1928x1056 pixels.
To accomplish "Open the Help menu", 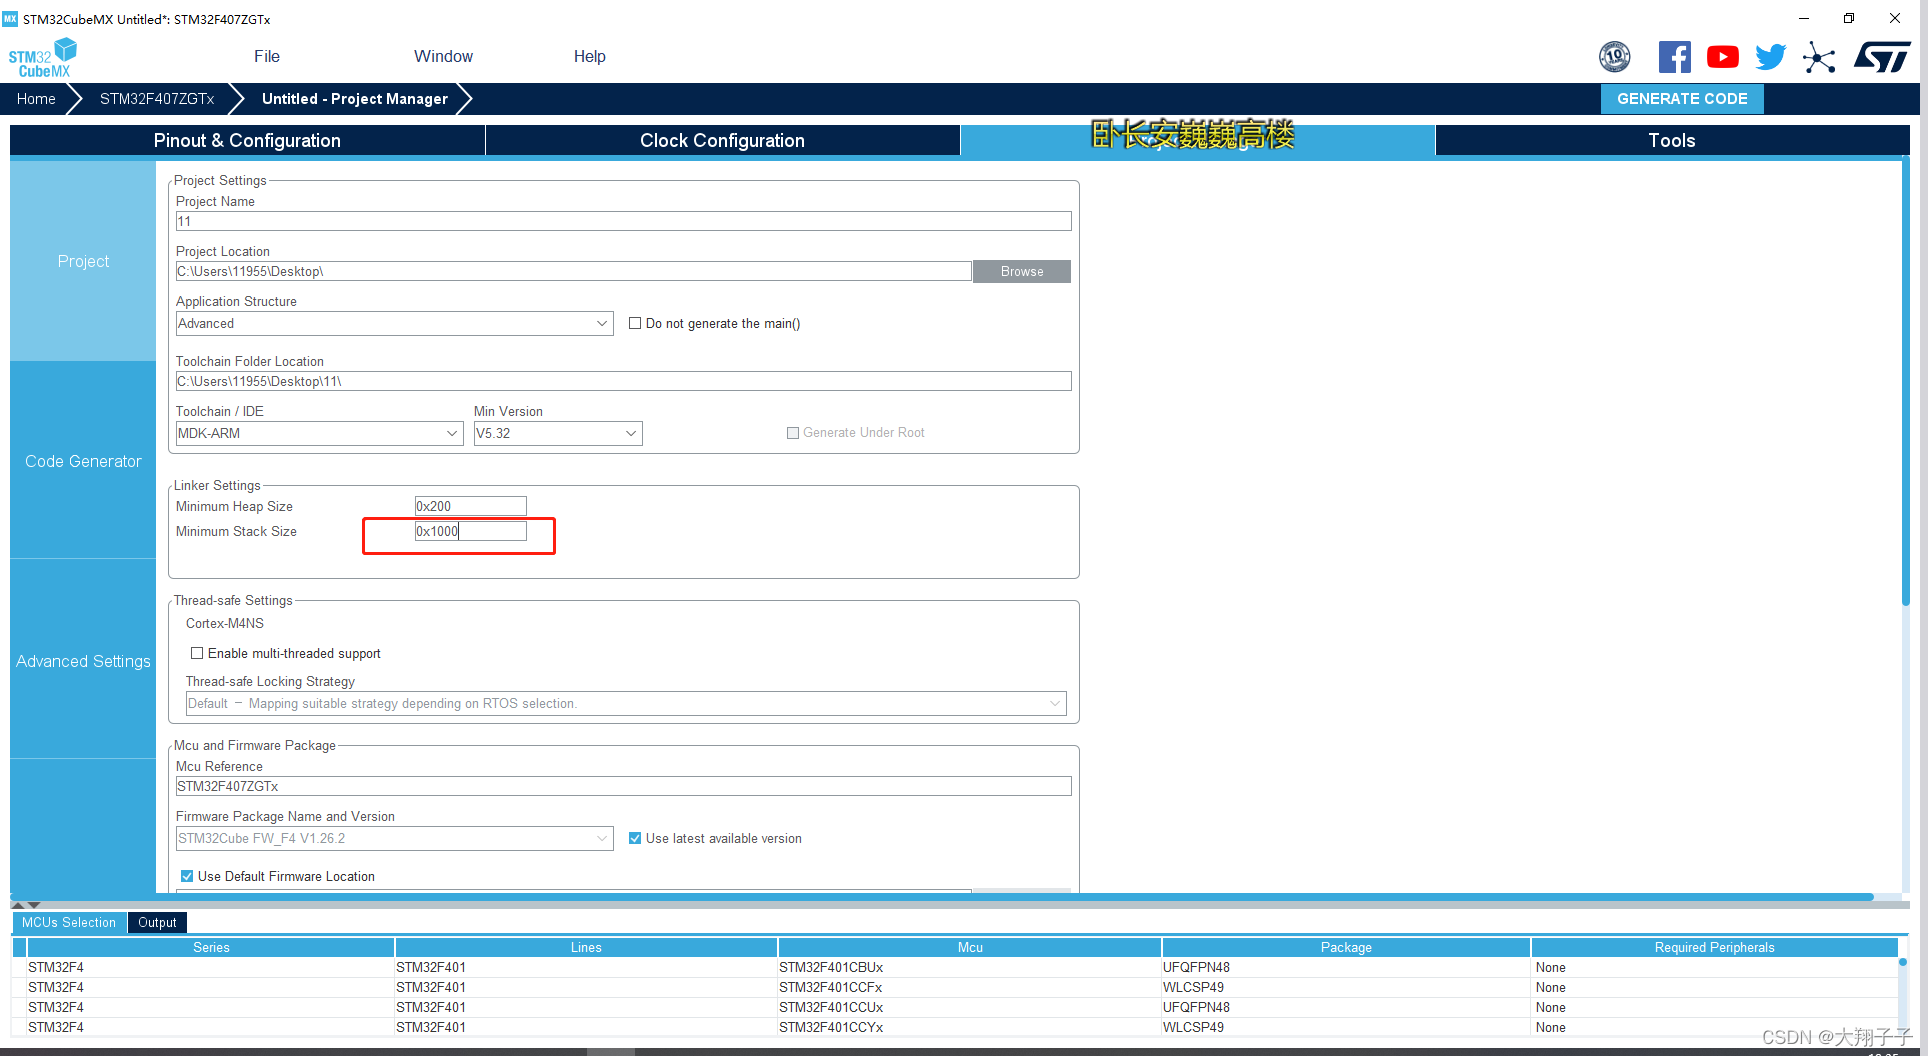I will click(590, 56).
